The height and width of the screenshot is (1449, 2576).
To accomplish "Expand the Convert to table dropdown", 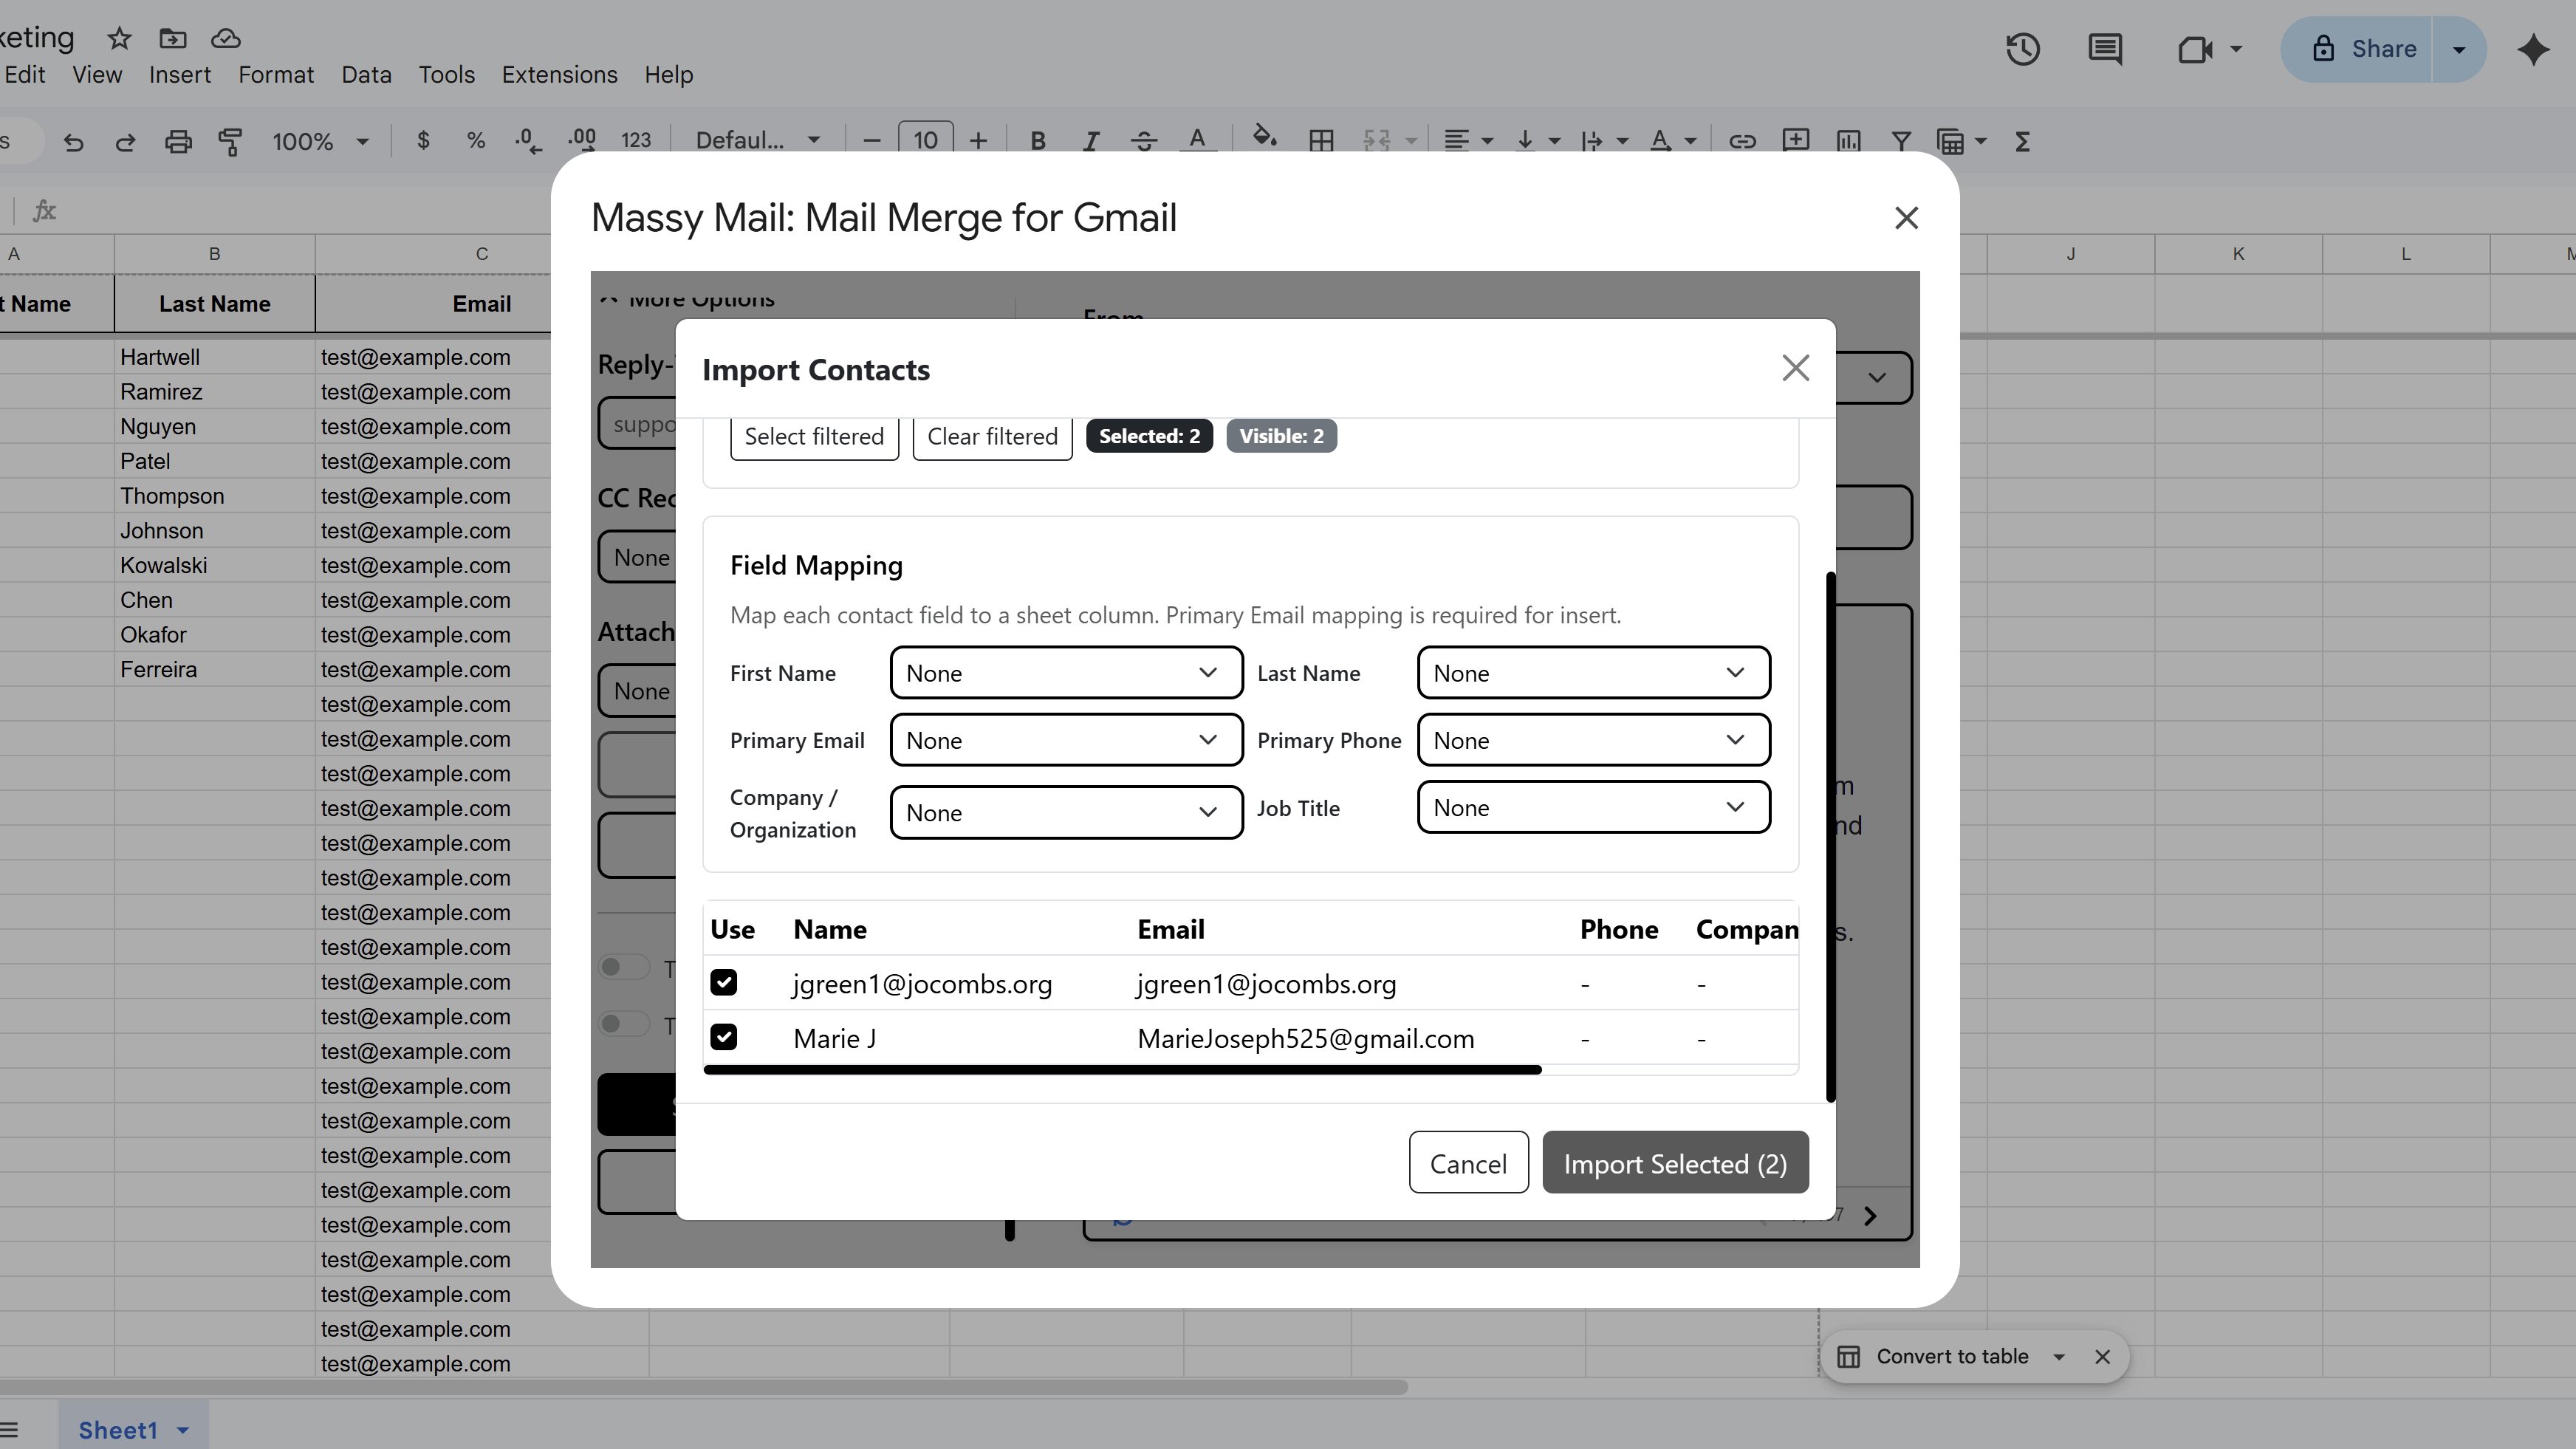I will coord(2058,1356).
